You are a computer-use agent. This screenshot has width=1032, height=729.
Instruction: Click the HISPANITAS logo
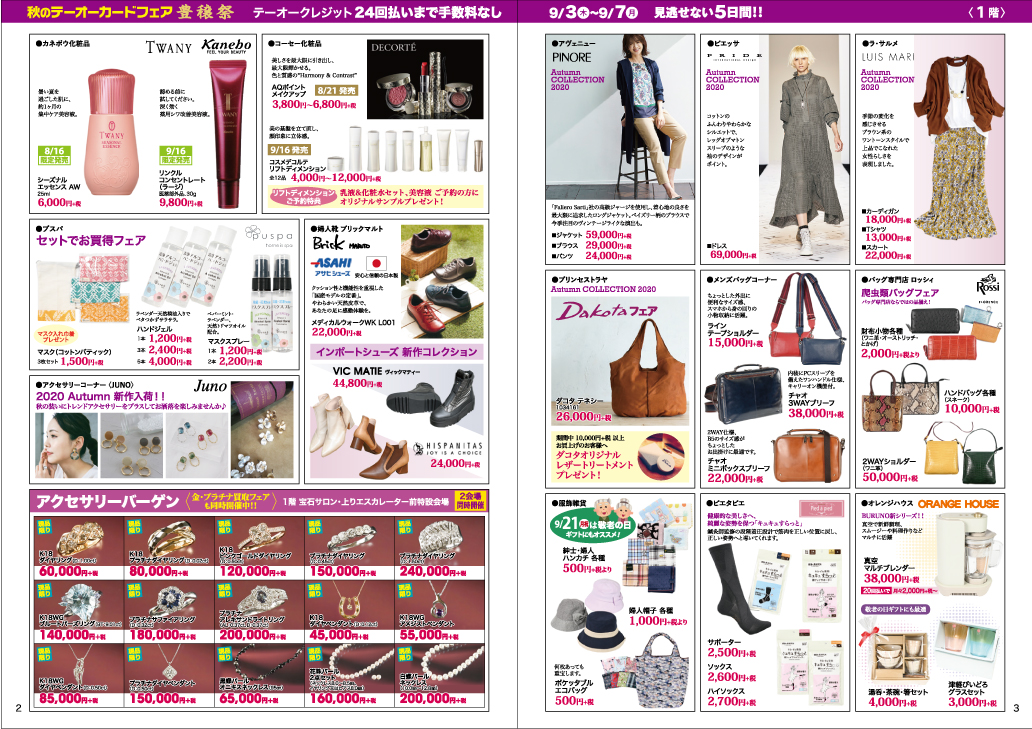point(448,449)
